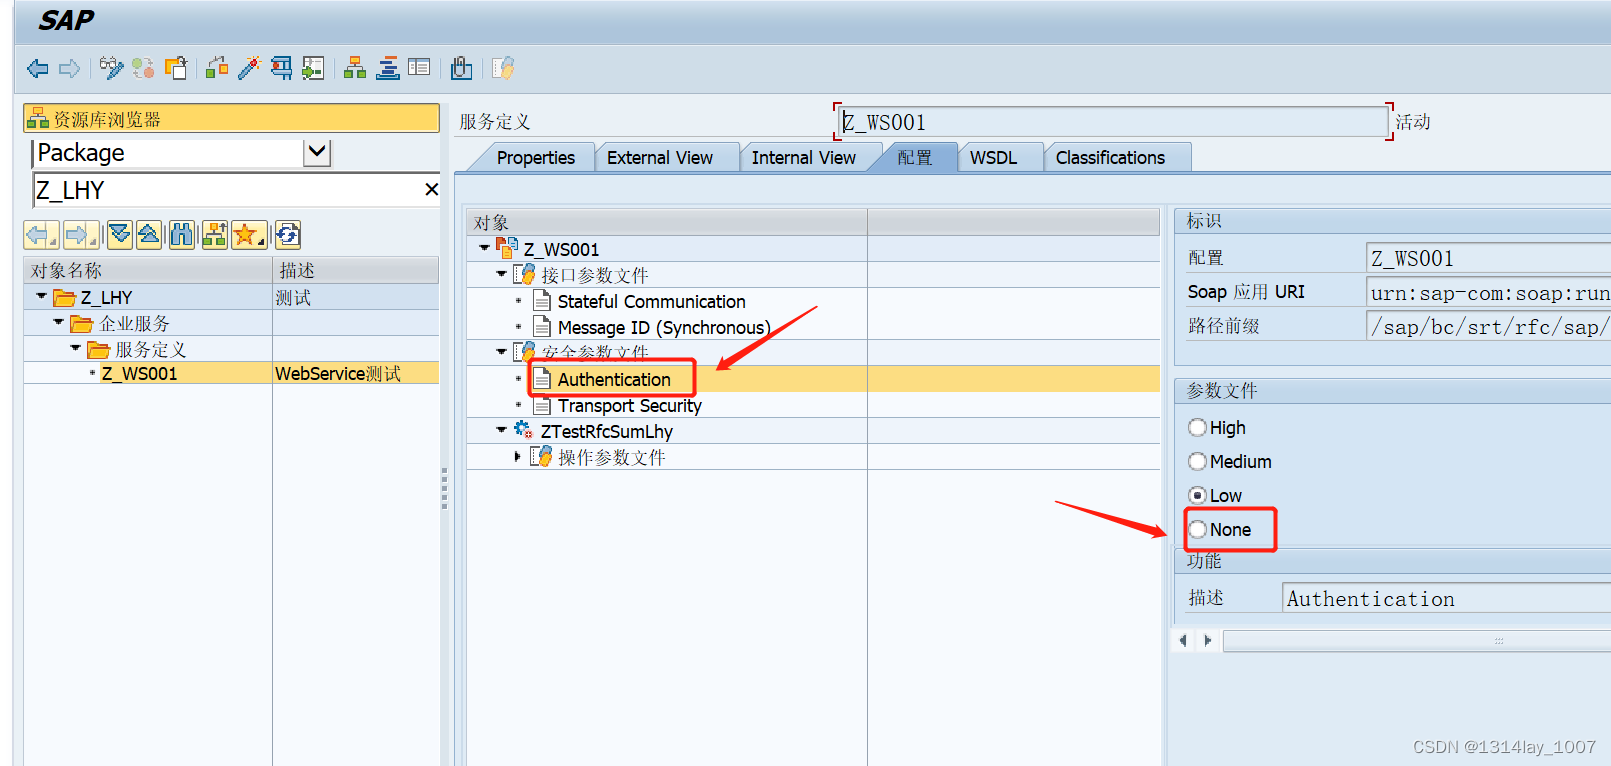Viewport: 1611px width, 766px height.
Task: Click the Test/vise clamp icon
Action: (x=281, y=68)
